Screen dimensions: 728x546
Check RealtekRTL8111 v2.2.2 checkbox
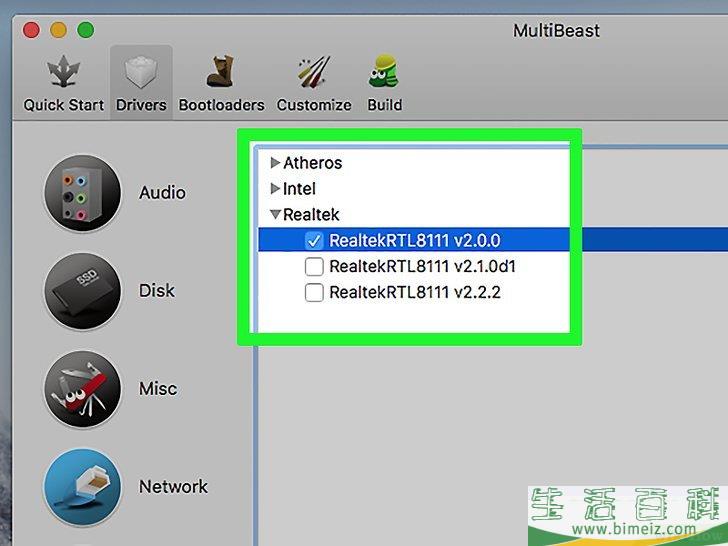314,292
